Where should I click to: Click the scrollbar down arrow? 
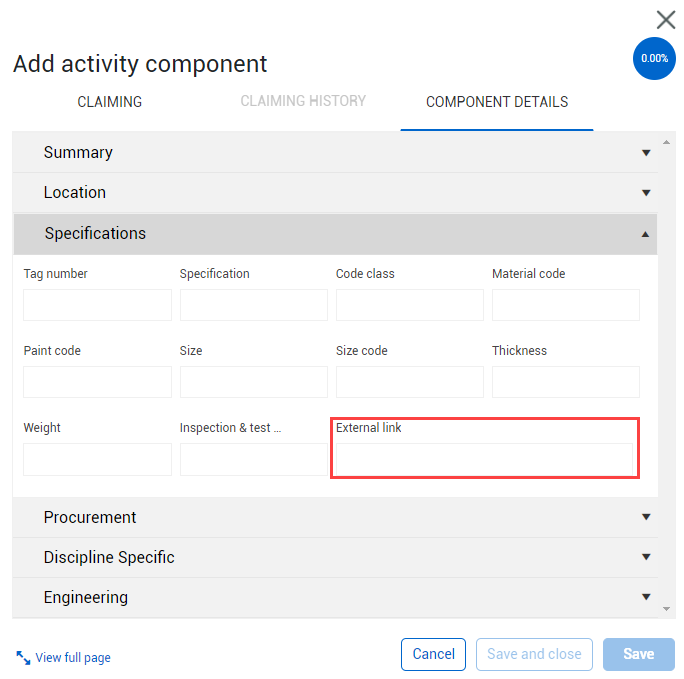click(667, 608)
